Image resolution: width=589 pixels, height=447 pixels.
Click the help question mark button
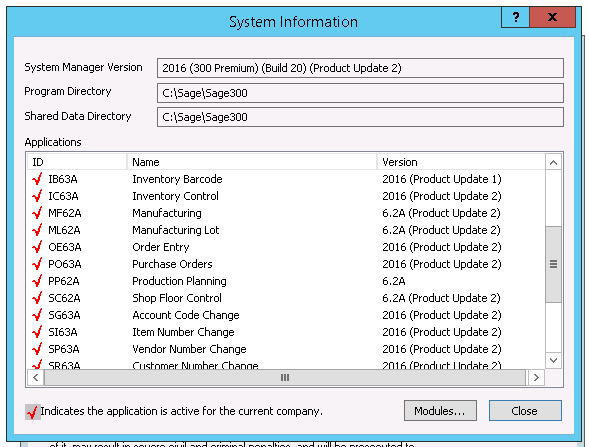tap(515, 17)
